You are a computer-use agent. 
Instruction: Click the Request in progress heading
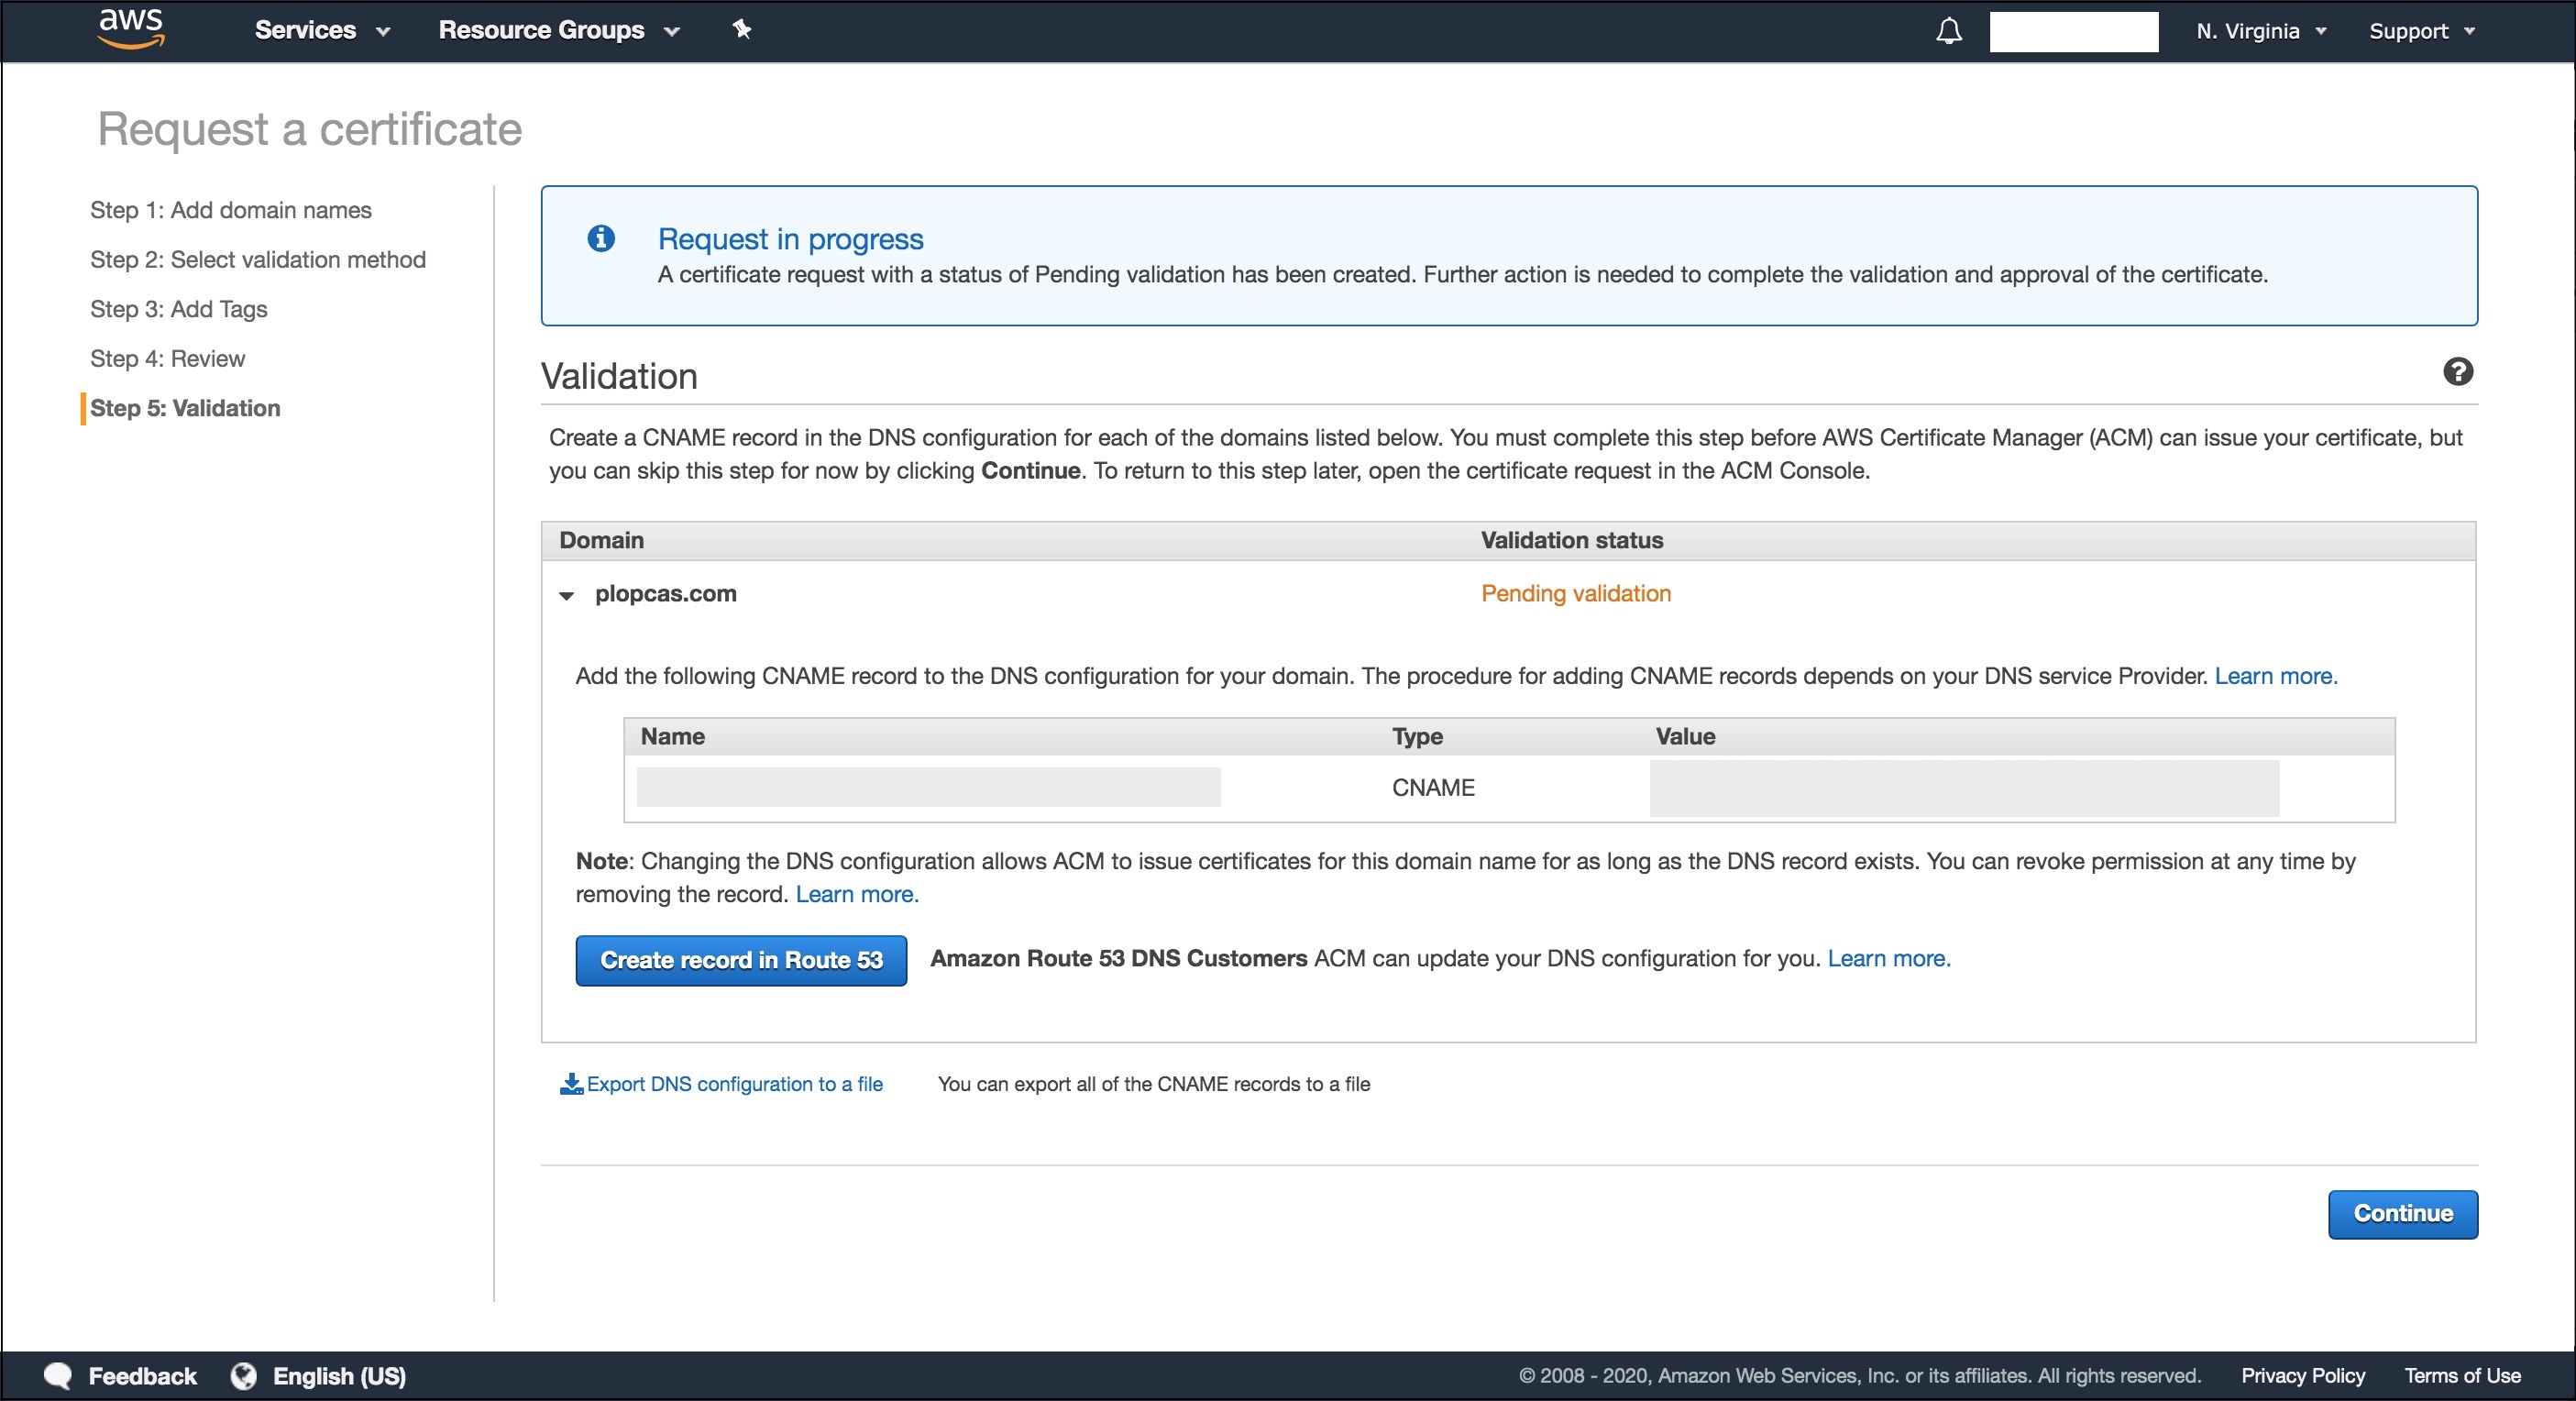tap(790, 239)
